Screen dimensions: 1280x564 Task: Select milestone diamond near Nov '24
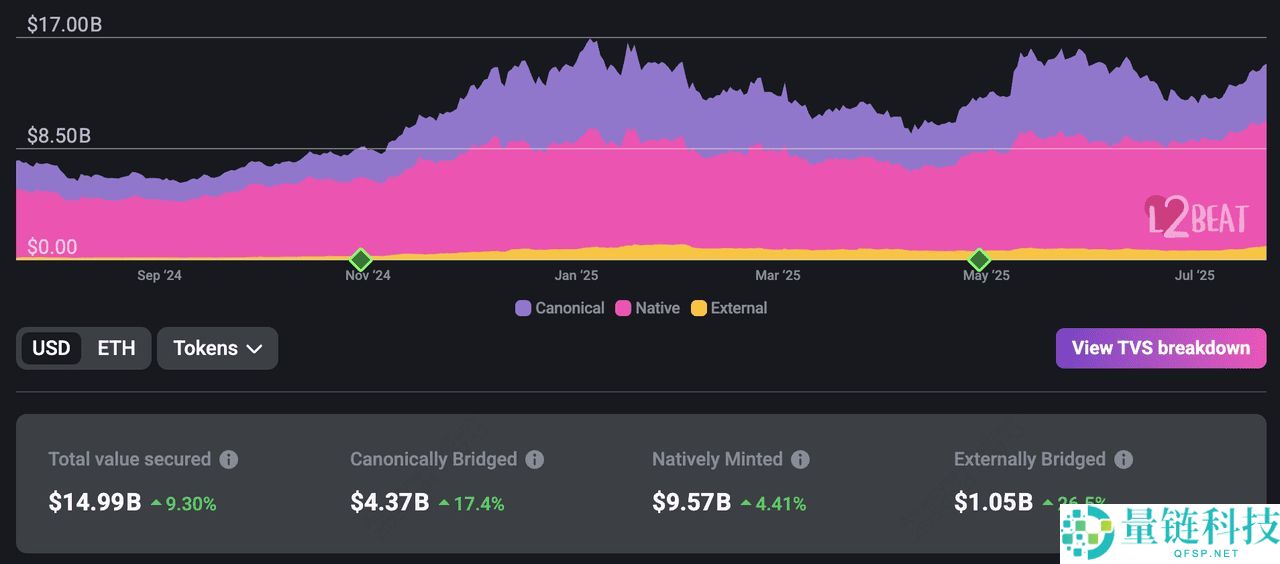(x=361, y=260)
